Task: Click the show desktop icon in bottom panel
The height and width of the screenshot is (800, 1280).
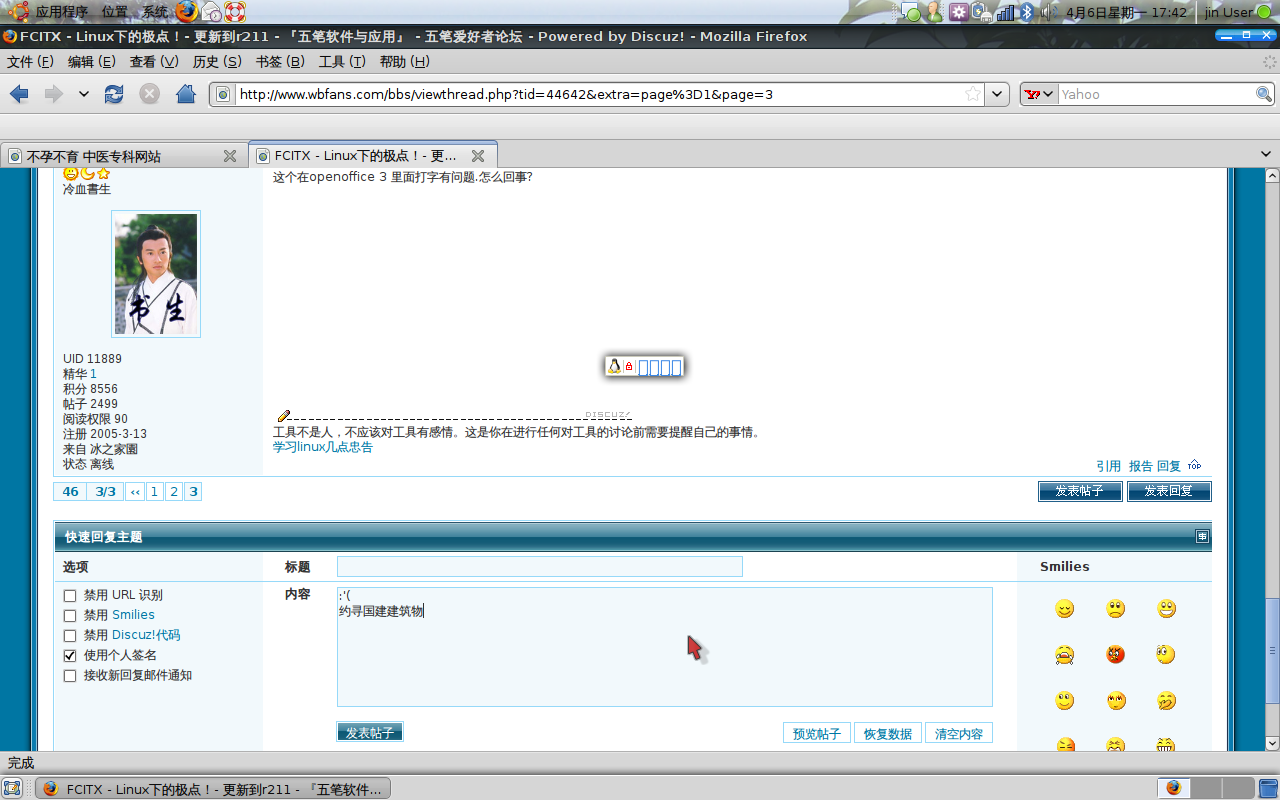Action: tap(13, 788)
